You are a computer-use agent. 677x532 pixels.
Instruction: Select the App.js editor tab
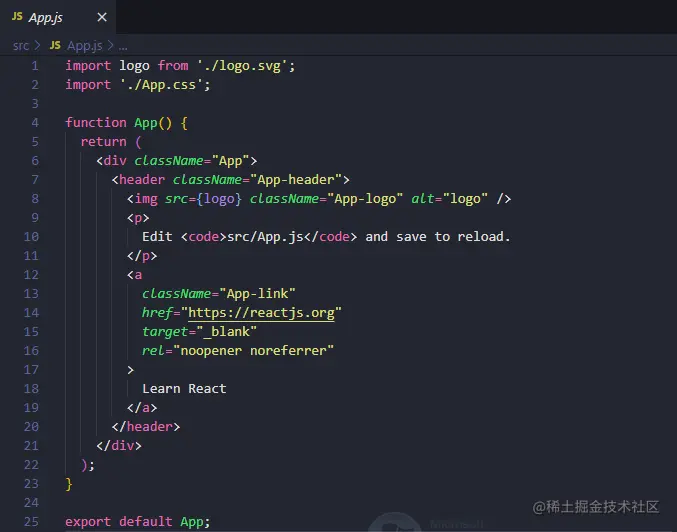(58, 17)
